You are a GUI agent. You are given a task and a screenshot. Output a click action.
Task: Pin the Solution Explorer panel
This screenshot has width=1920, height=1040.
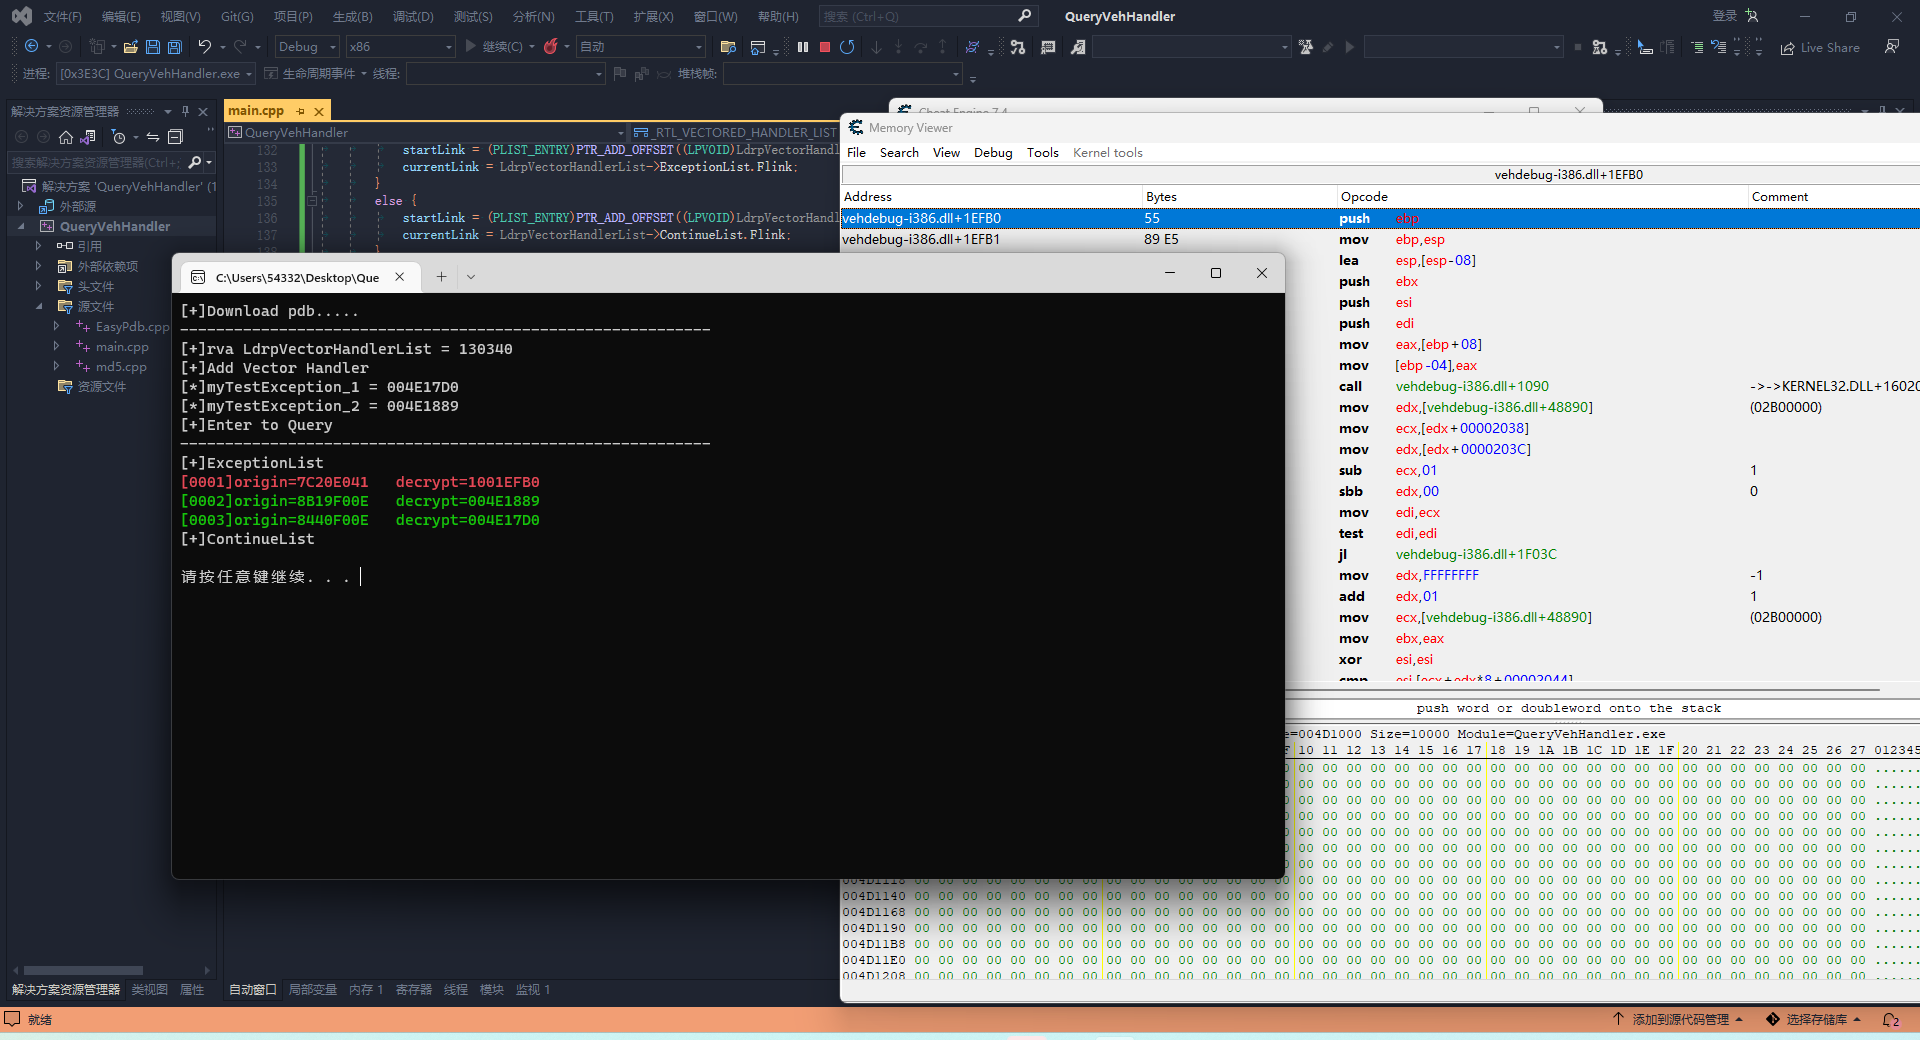[x=185, y=111]
